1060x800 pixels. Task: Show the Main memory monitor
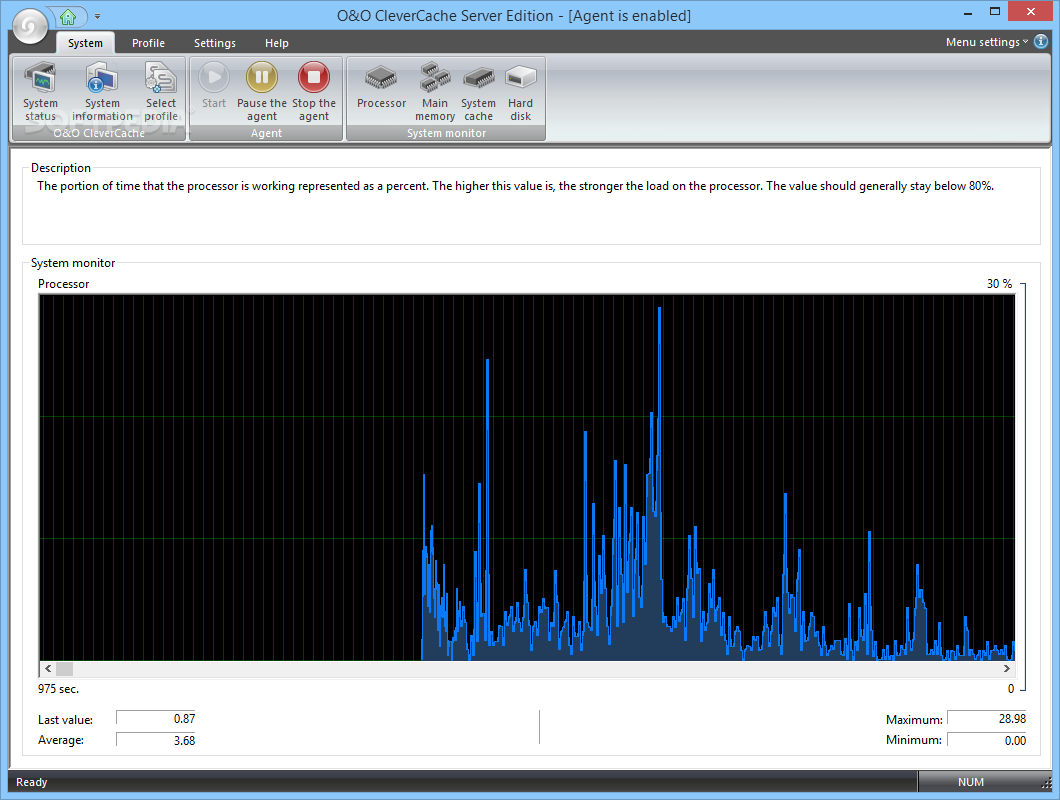click(x=435, y=91)
